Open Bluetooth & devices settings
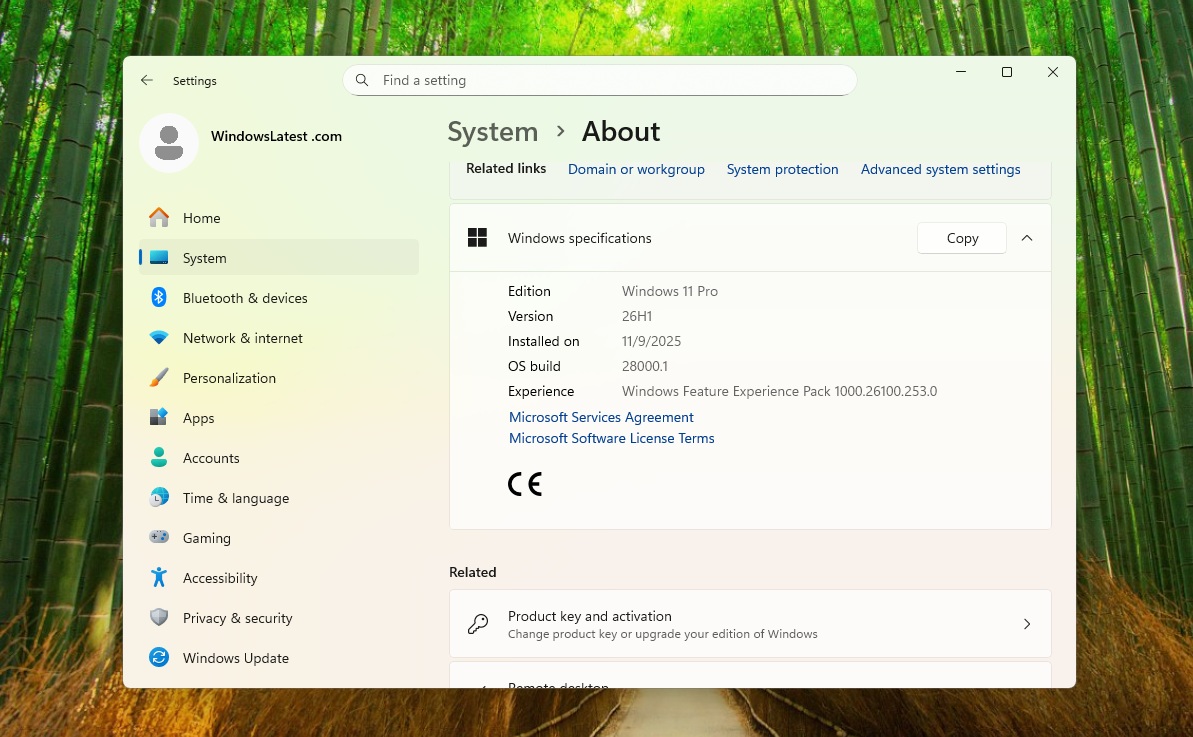 (x=159, y=297)
